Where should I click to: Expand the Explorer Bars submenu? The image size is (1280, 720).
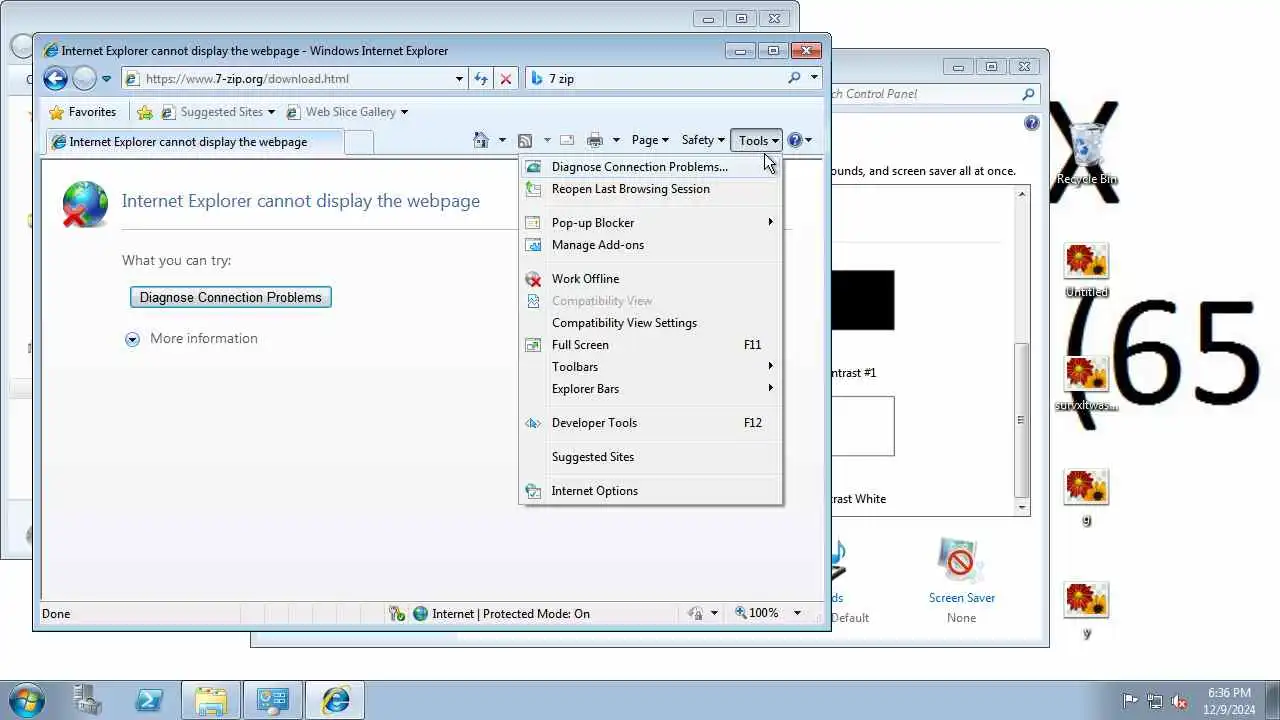coord(651,389)
